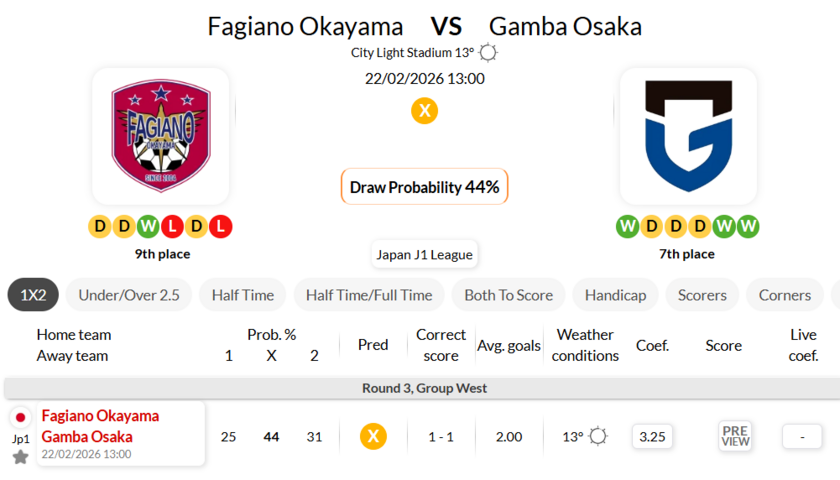Image resolution: width=840 pixels, height=480 pixels.
Task: Click Gamba Osaka's first green W form badge
Action: [x=627, y=226]
